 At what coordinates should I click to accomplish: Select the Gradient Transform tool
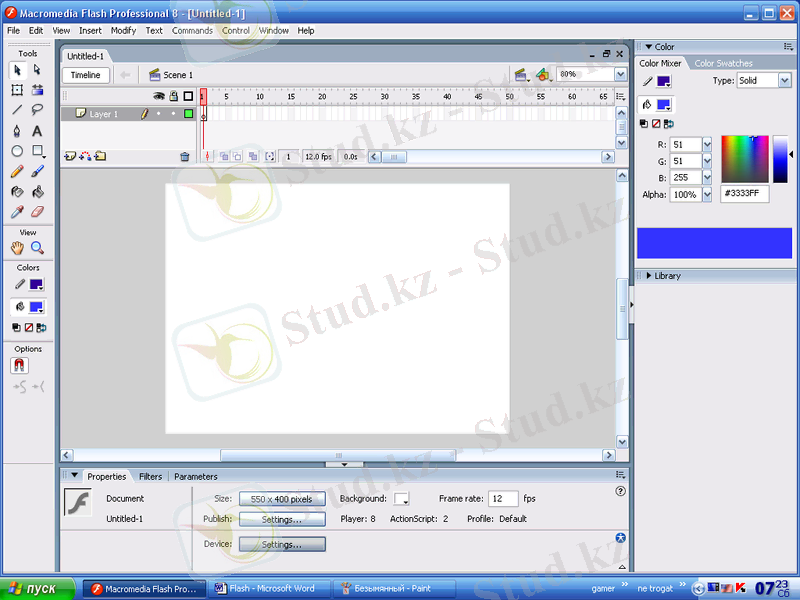[x=37, y=90]
